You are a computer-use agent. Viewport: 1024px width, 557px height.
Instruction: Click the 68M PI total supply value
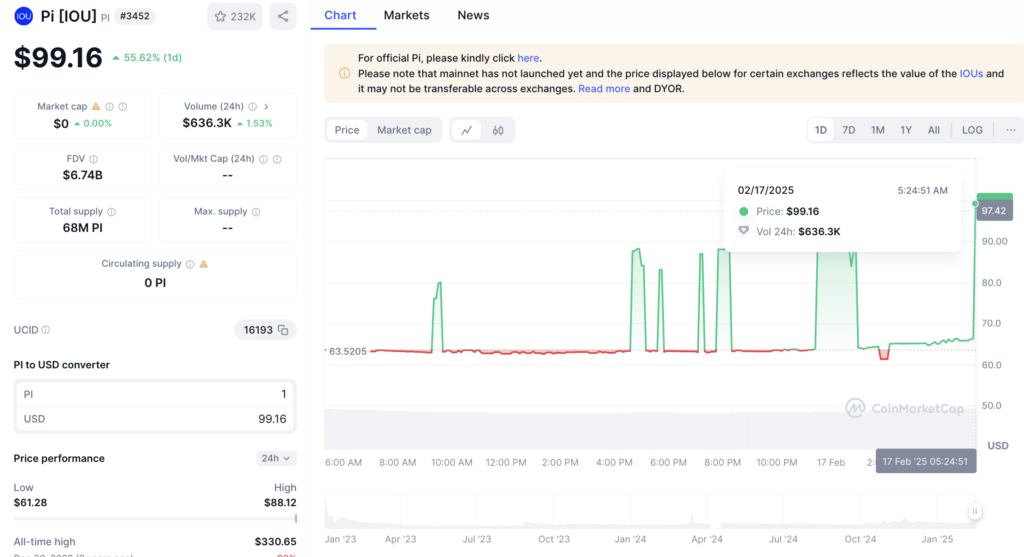click(x=82, y=228)
